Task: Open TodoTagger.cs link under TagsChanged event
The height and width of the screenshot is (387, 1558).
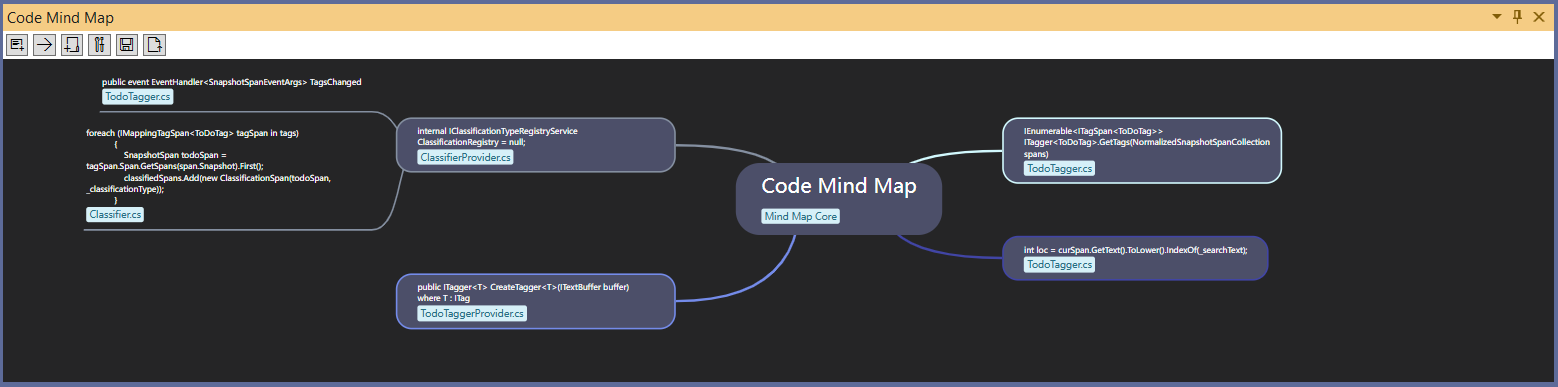Action: click(138, 97)
